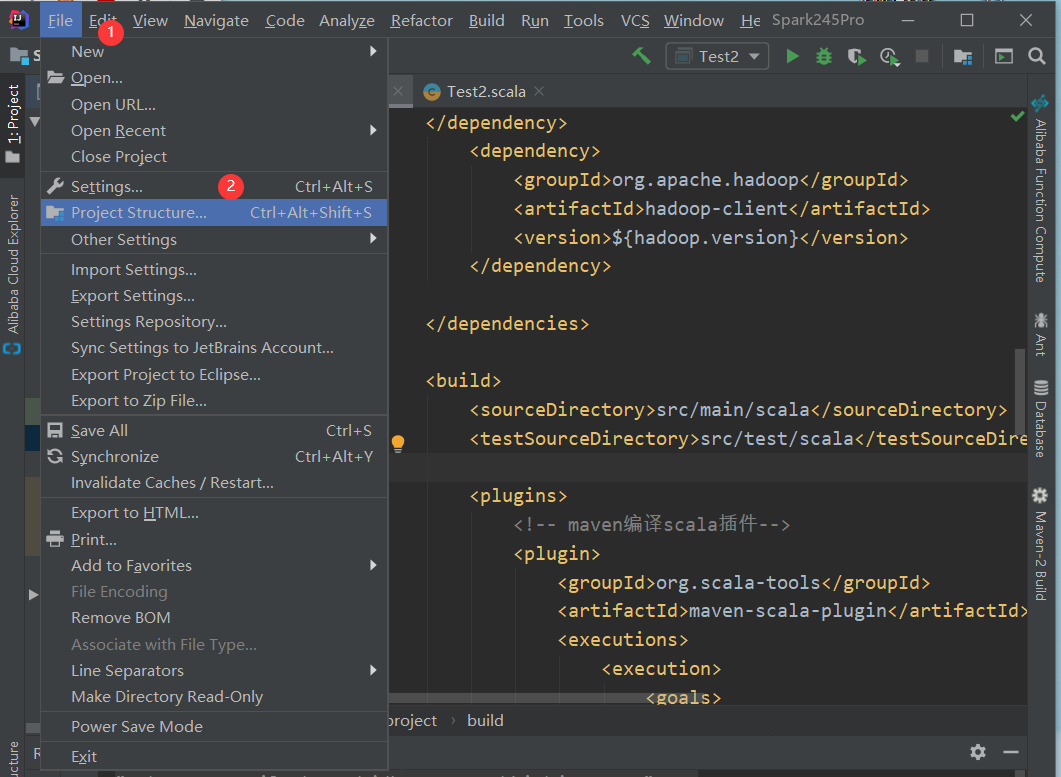Screen dimensions: 1061x777
Task: Open Project Structure folder icon in toolbar
Action: coord(962,57)
